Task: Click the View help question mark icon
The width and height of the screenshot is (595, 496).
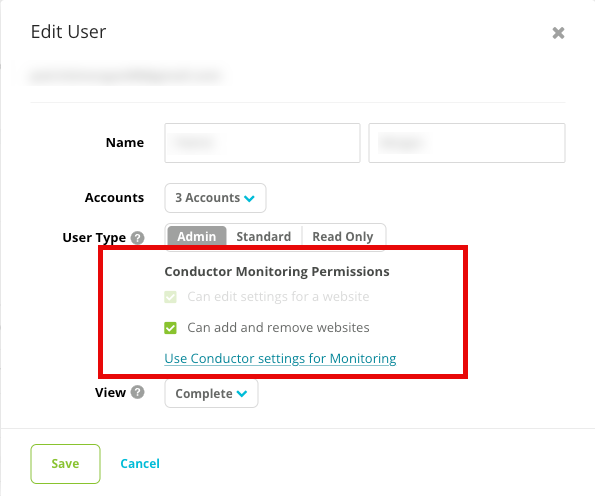Action: pyautogui.click(x=137, y=392)
